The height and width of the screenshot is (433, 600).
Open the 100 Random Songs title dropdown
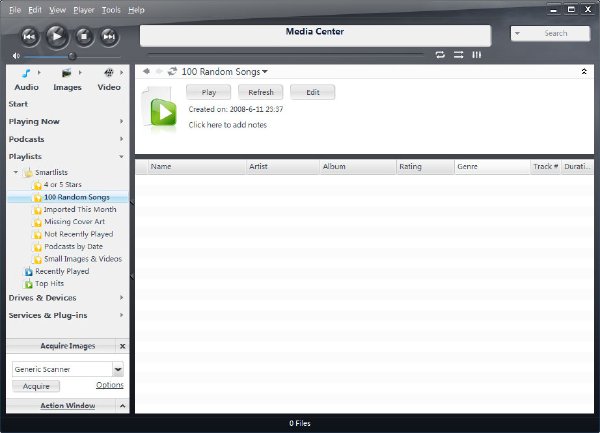[x=265, y=72]
